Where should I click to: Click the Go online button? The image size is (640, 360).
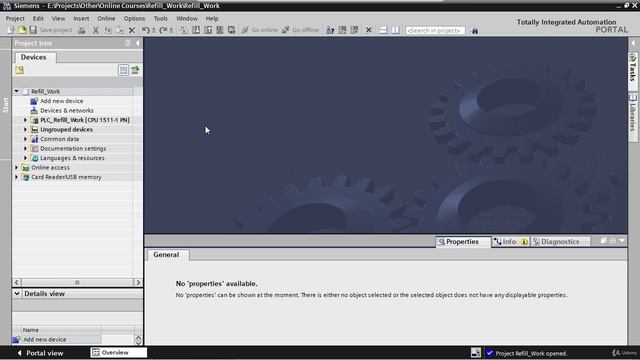(x=260, y=30)
